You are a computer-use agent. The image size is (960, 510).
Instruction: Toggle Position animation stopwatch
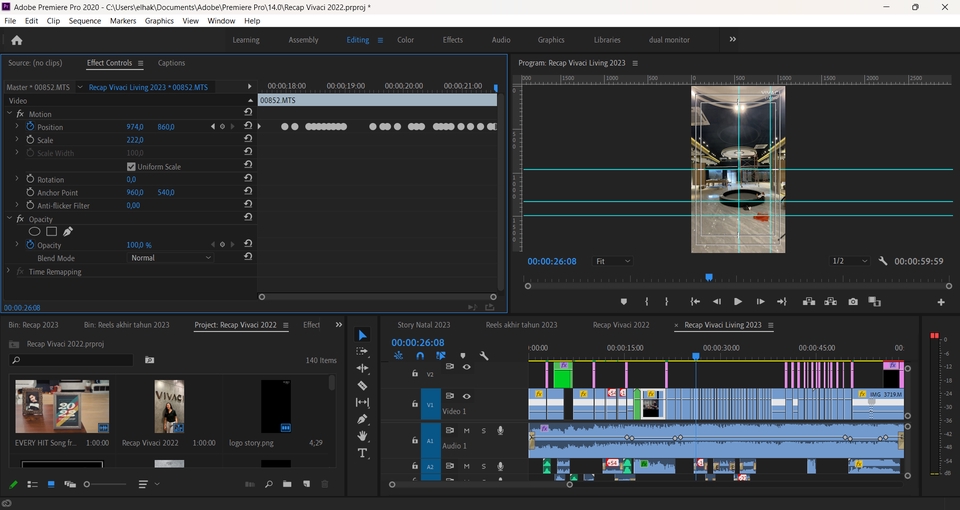30,126
